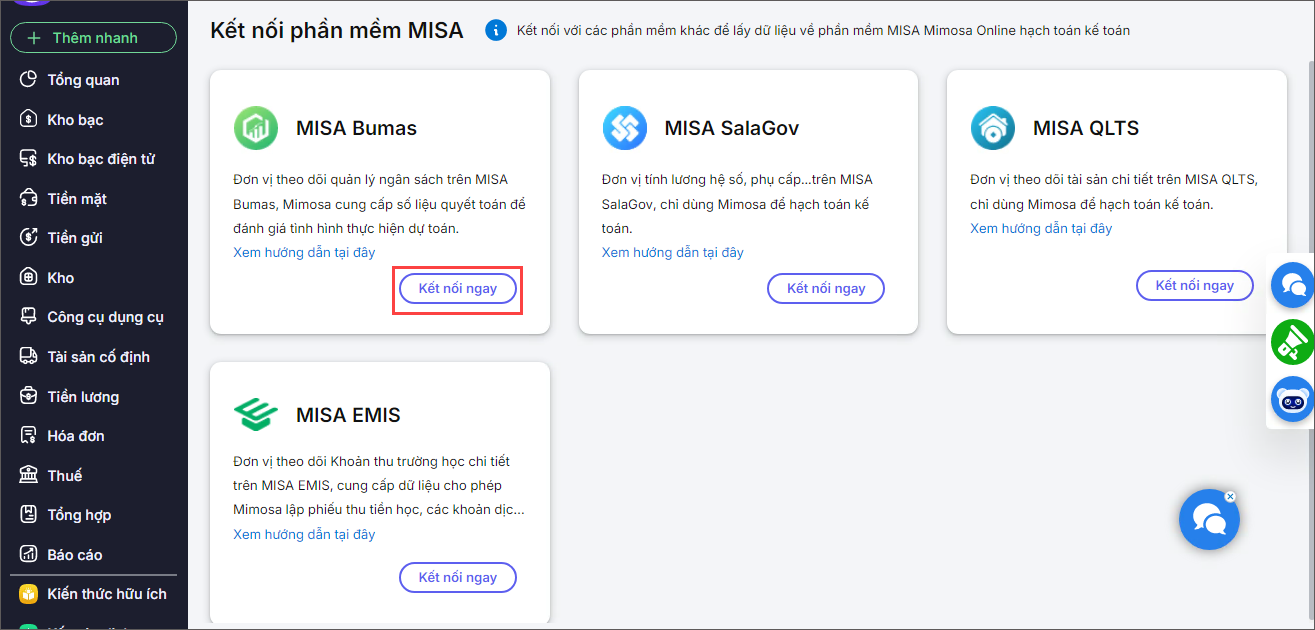The height and width of the screenshot is (630, 1315).
Task: Connect MISA SalaGov with Kết nối ngay
Action: tap(825, 288)
